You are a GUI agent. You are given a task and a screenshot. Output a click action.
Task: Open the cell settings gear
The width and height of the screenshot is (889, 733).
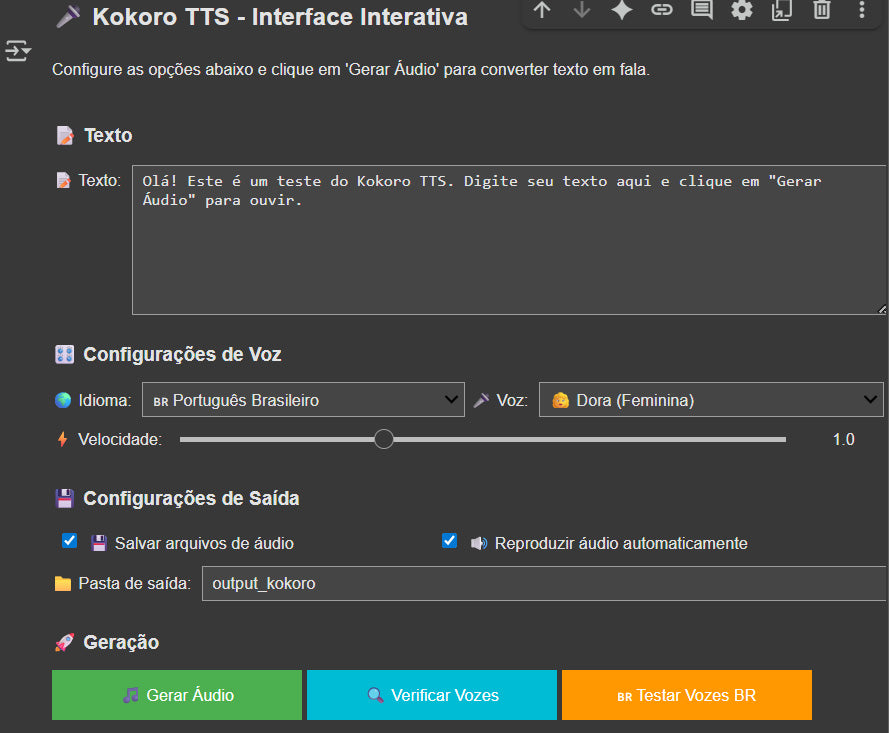tap(742, 10)
